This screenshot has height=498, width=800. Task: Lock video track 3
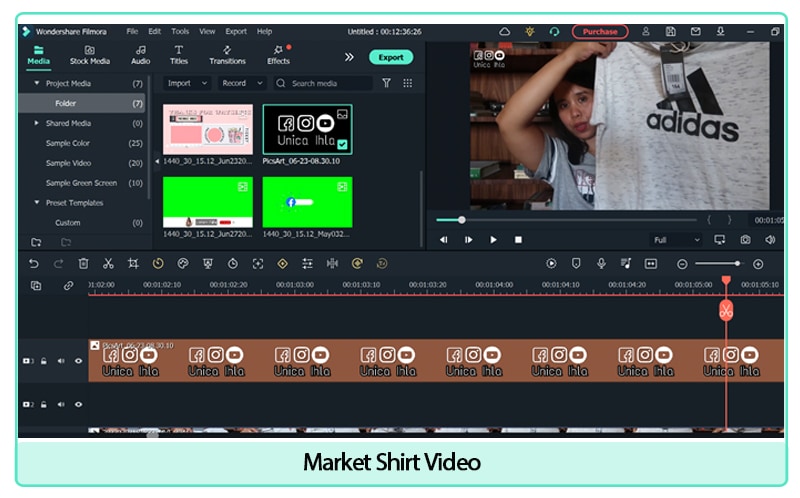tap(44, 361)
